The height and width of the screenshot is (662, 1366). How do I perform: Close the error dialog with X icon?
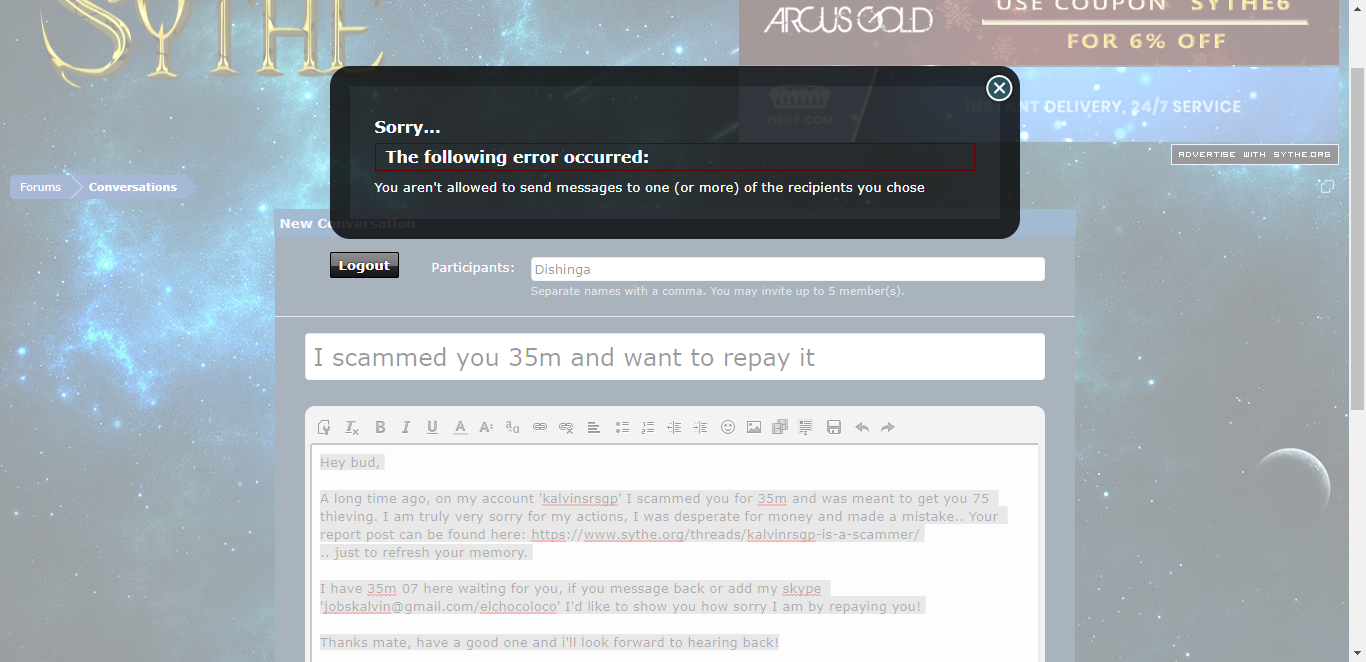(x=999, y=88)
